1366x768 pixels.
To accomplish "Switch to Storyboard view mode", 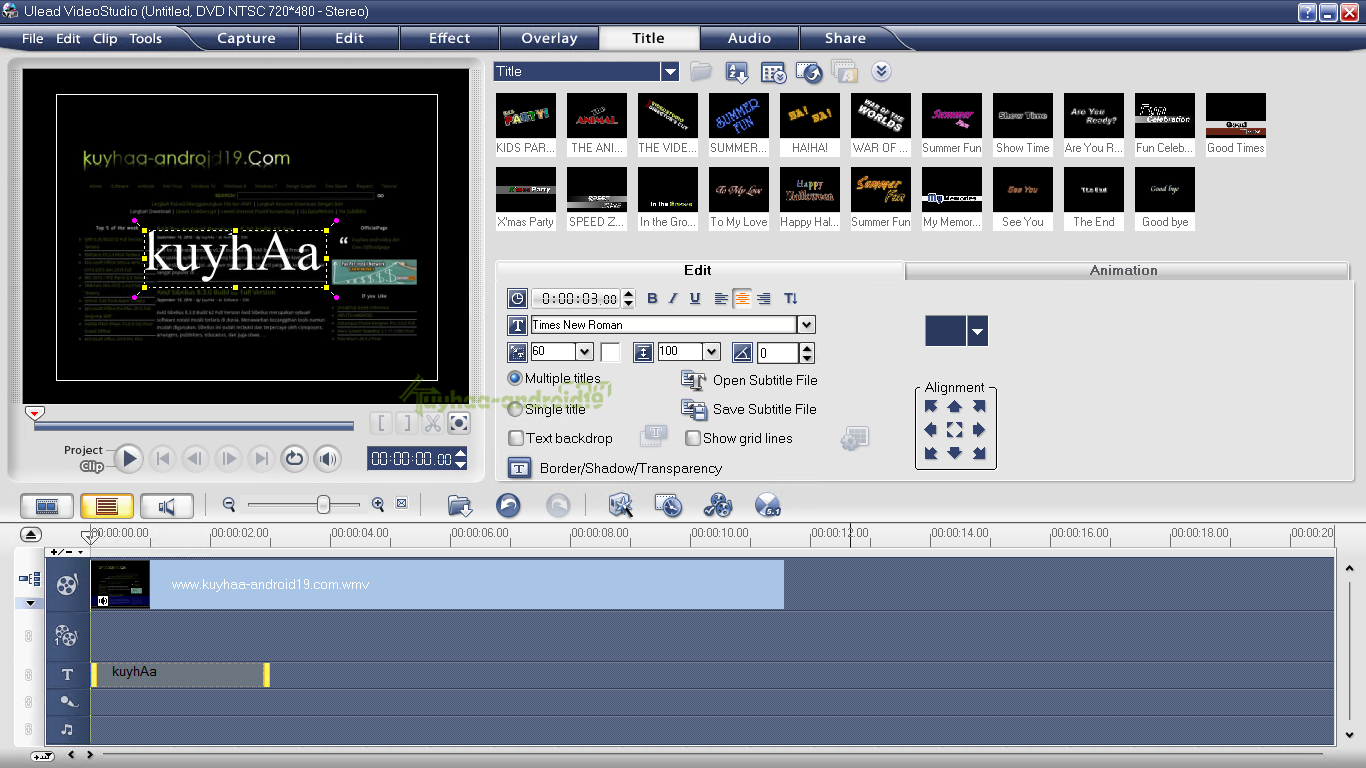I will pyautogui.click(x=46, y=507).
